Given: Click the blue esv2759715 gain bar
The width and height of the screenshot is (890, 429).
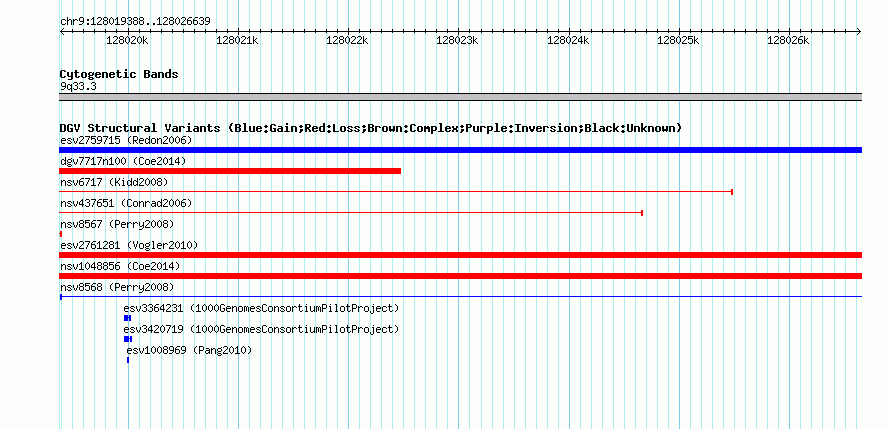Looking at the screenshot, I should pos(460,150).
